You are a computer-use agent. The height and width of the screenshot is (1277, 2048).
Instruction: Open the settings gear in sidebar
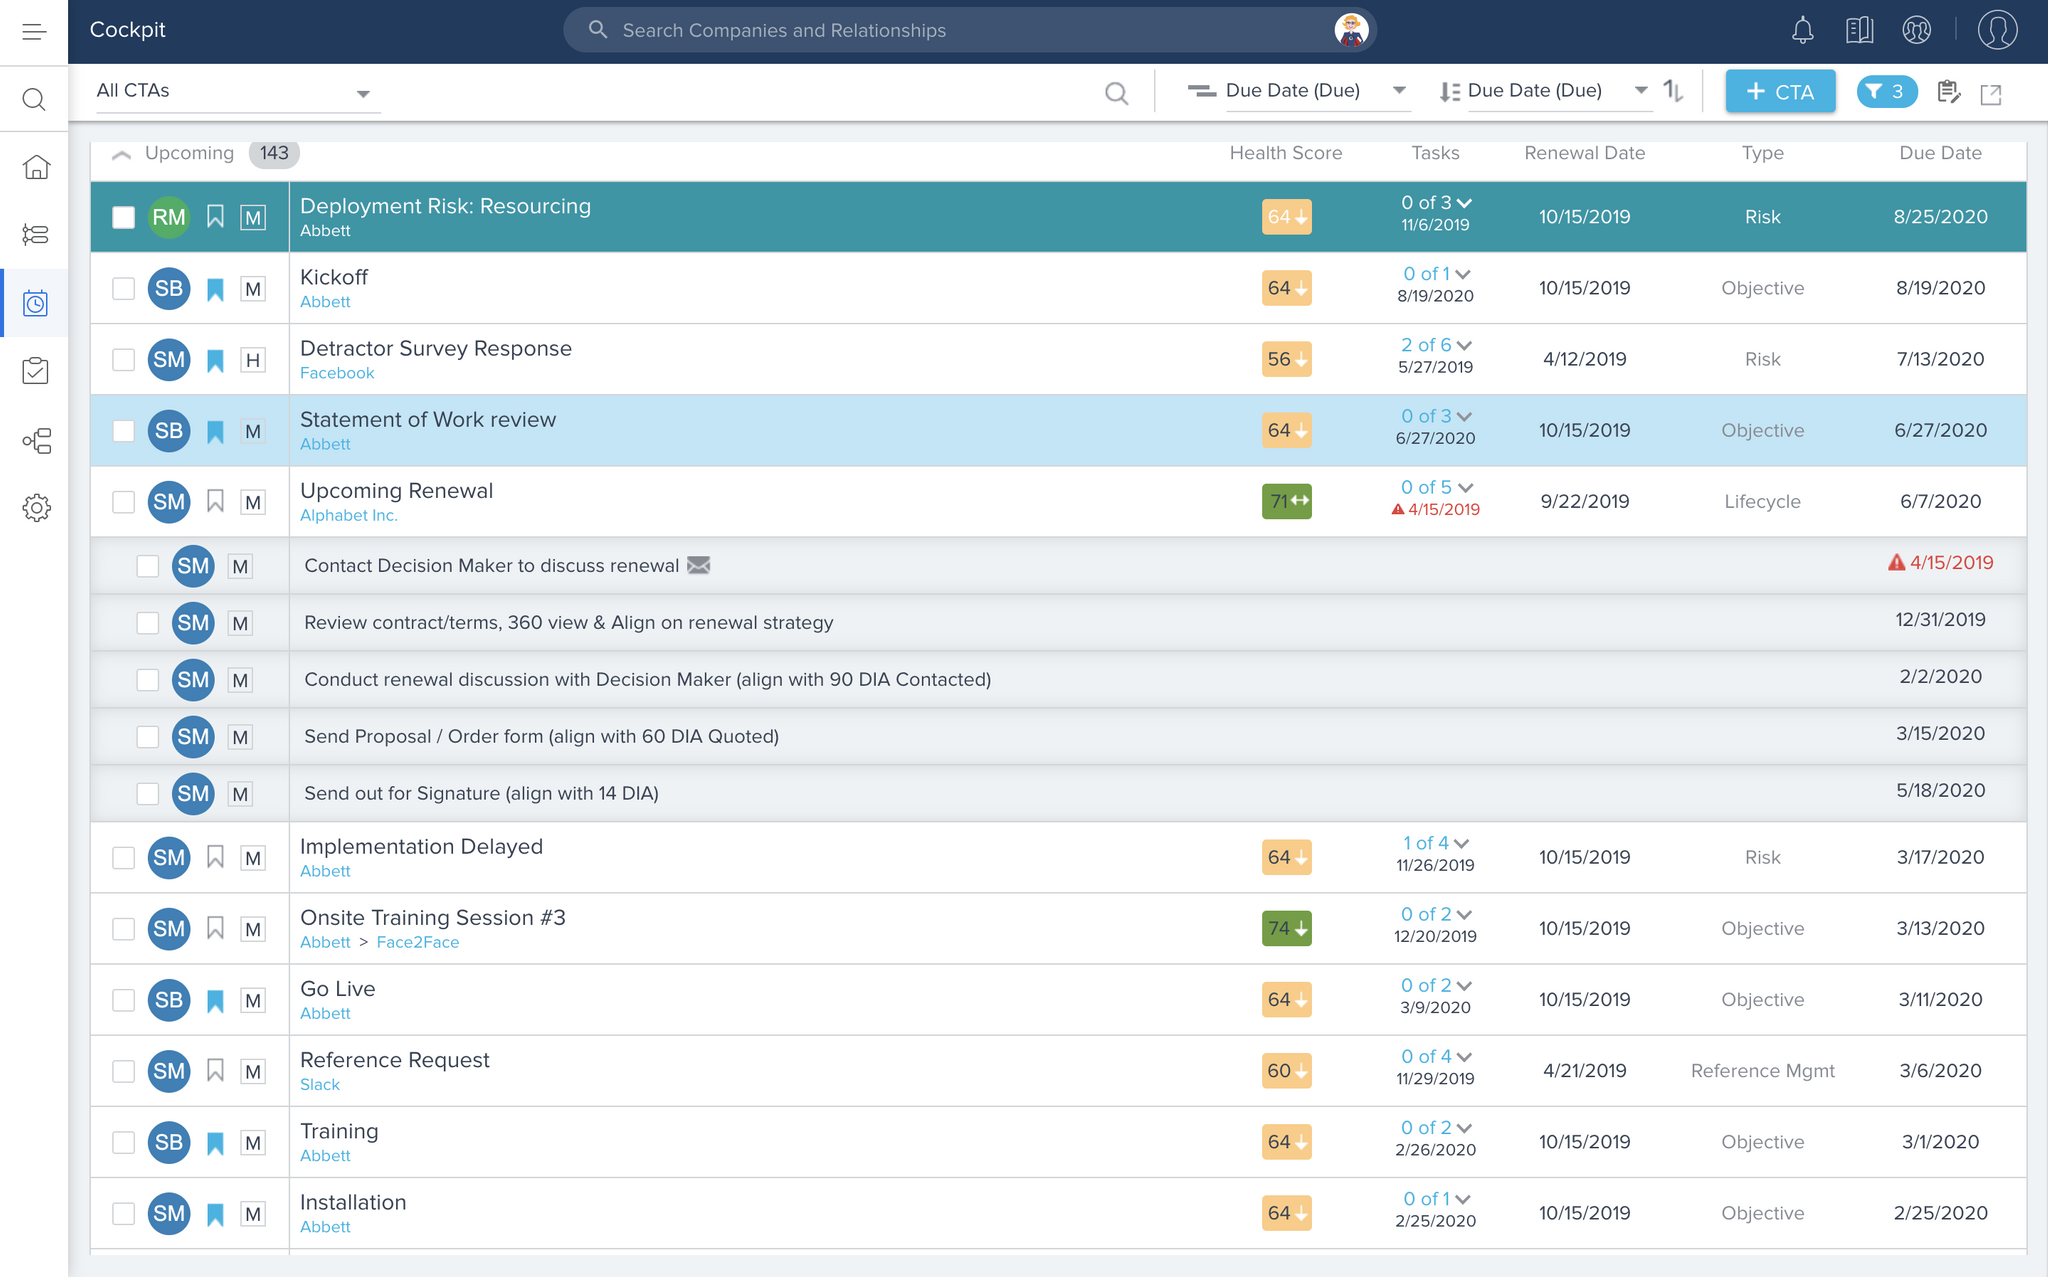[36, 508]
